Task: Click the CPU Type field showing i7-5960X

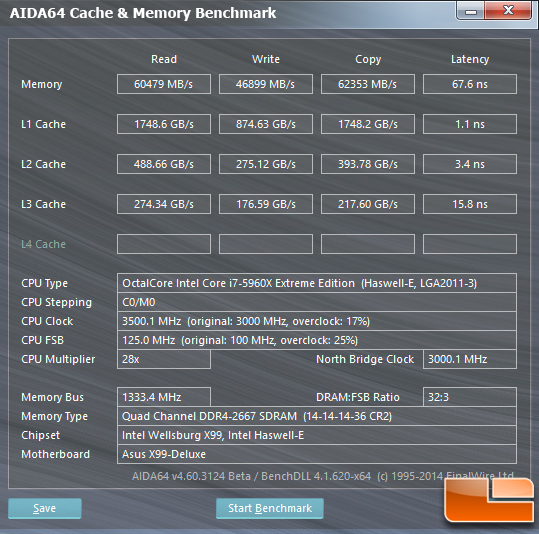Action: click(317, 283)
